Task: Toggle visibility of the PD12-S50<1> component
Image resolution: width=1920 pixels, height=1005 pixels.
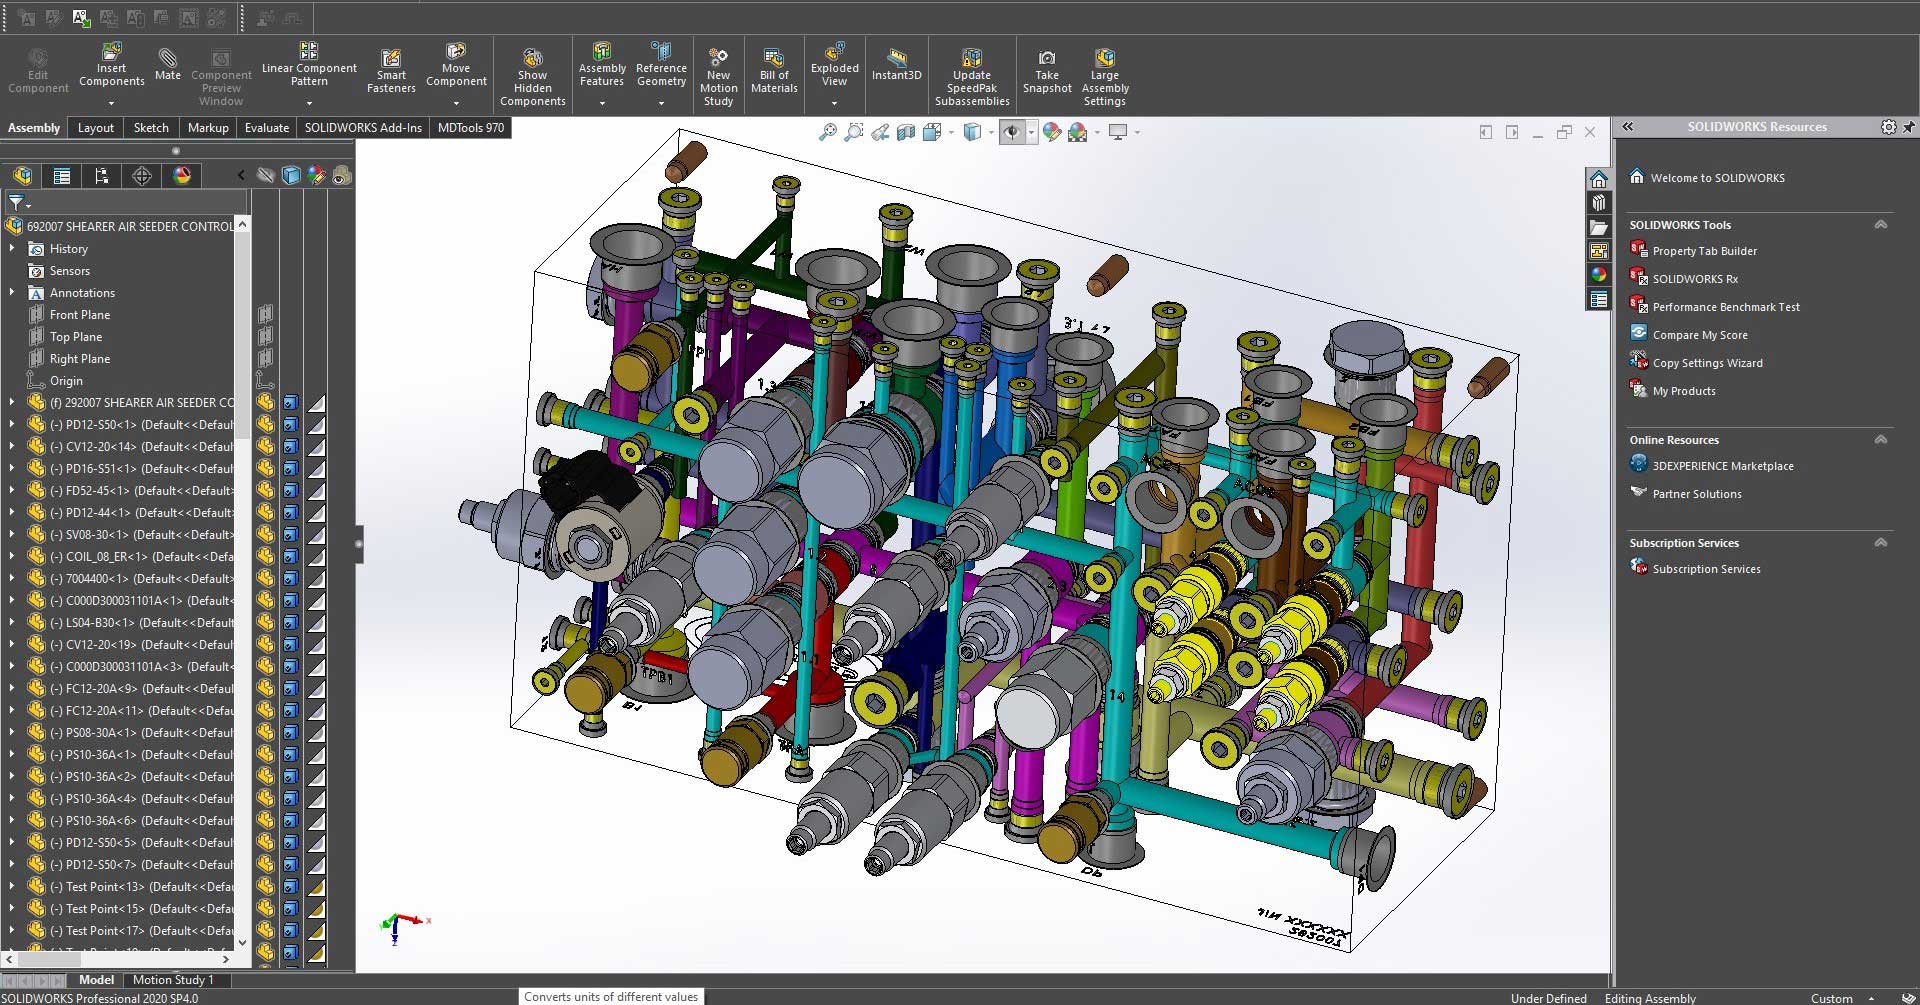Action: (x=265, y=424)
